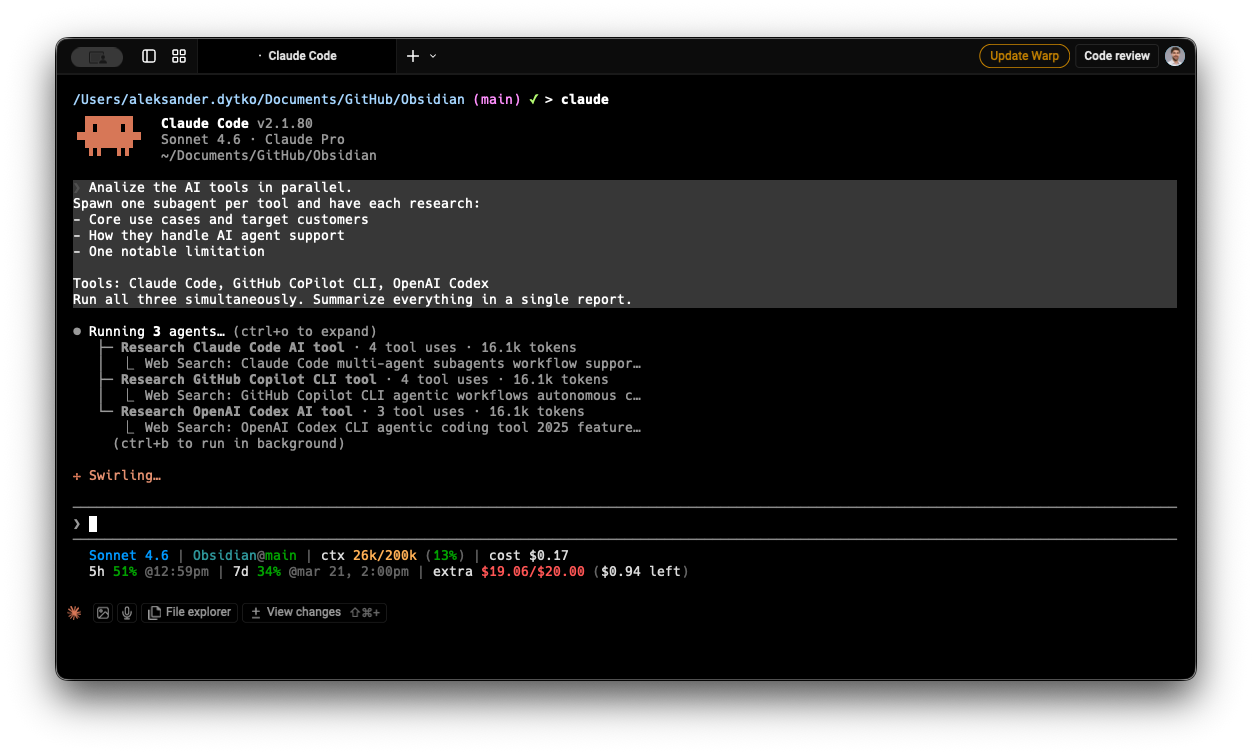
Task: Click the Claude prompt input line
Action: coord(625,524)
